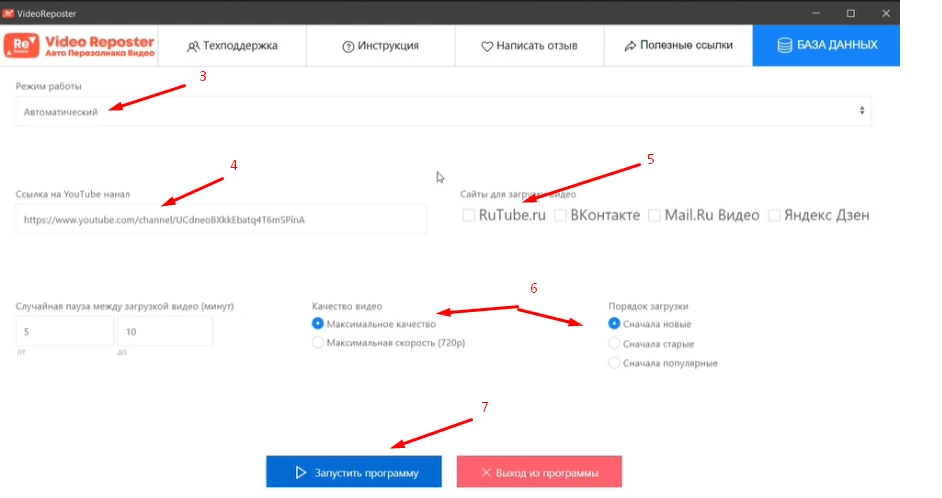Viewport: 942px width, 498px height.
Task: Click the Случайная пауза между загрузкой видео label
Action: (124, 306)
